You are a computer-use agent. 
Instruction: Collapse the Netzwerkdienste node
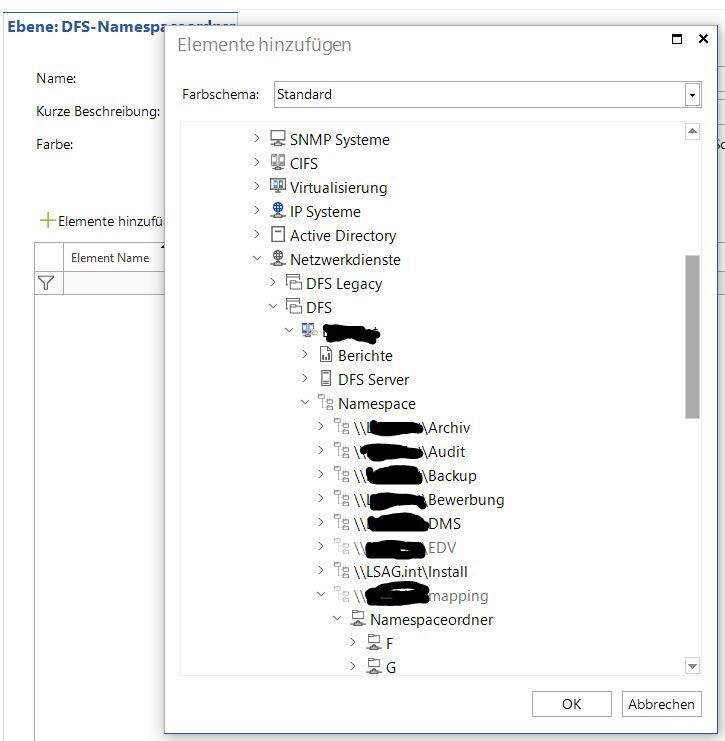click(257, 259)
